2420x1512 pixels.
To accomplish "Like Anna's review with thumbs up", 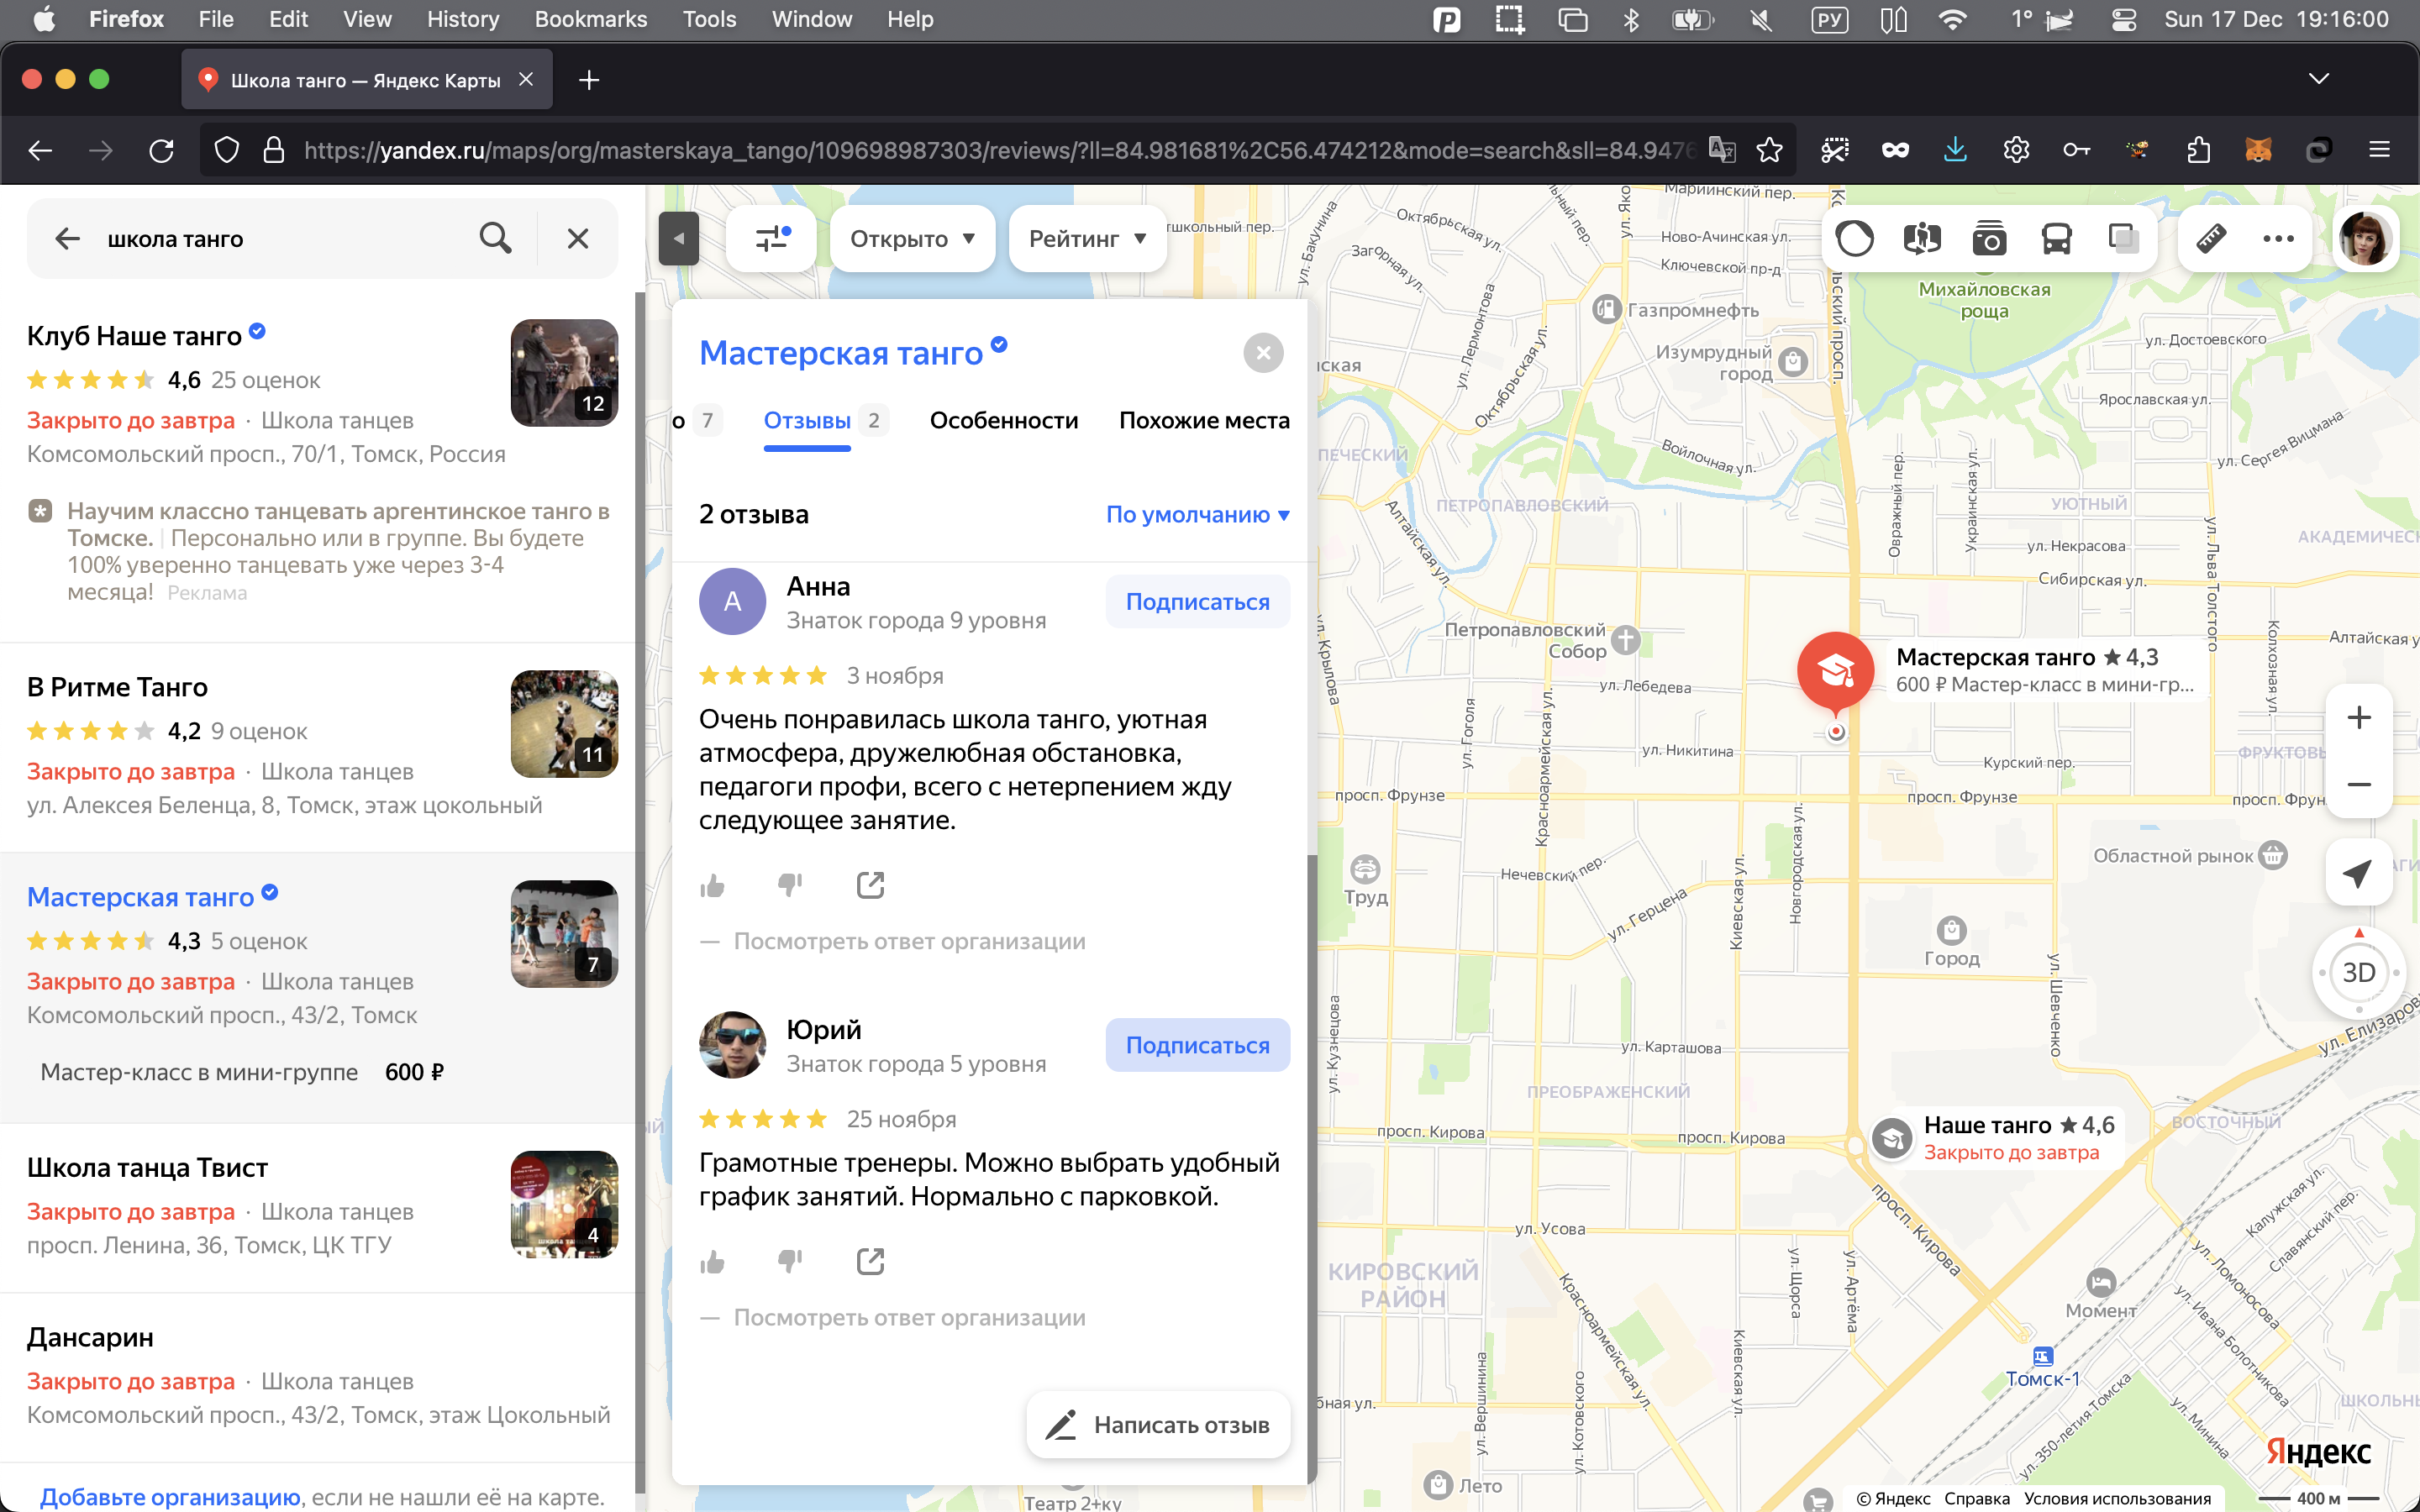I will (712, 885).
